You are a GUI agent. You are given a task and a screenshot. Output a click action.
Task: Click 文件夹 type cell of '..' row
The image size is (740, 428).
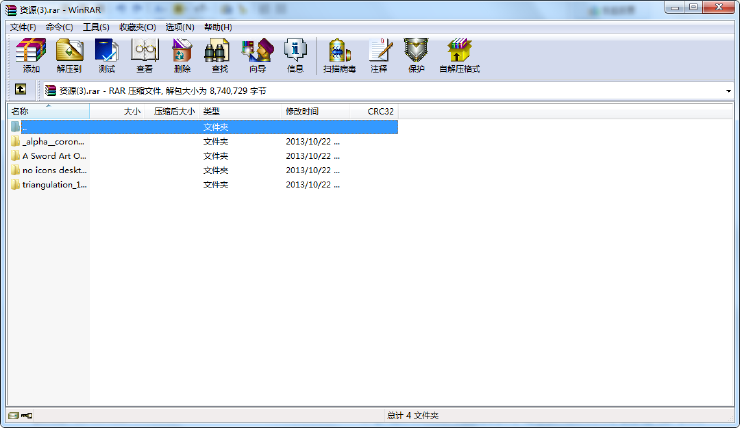pos(216,127)
